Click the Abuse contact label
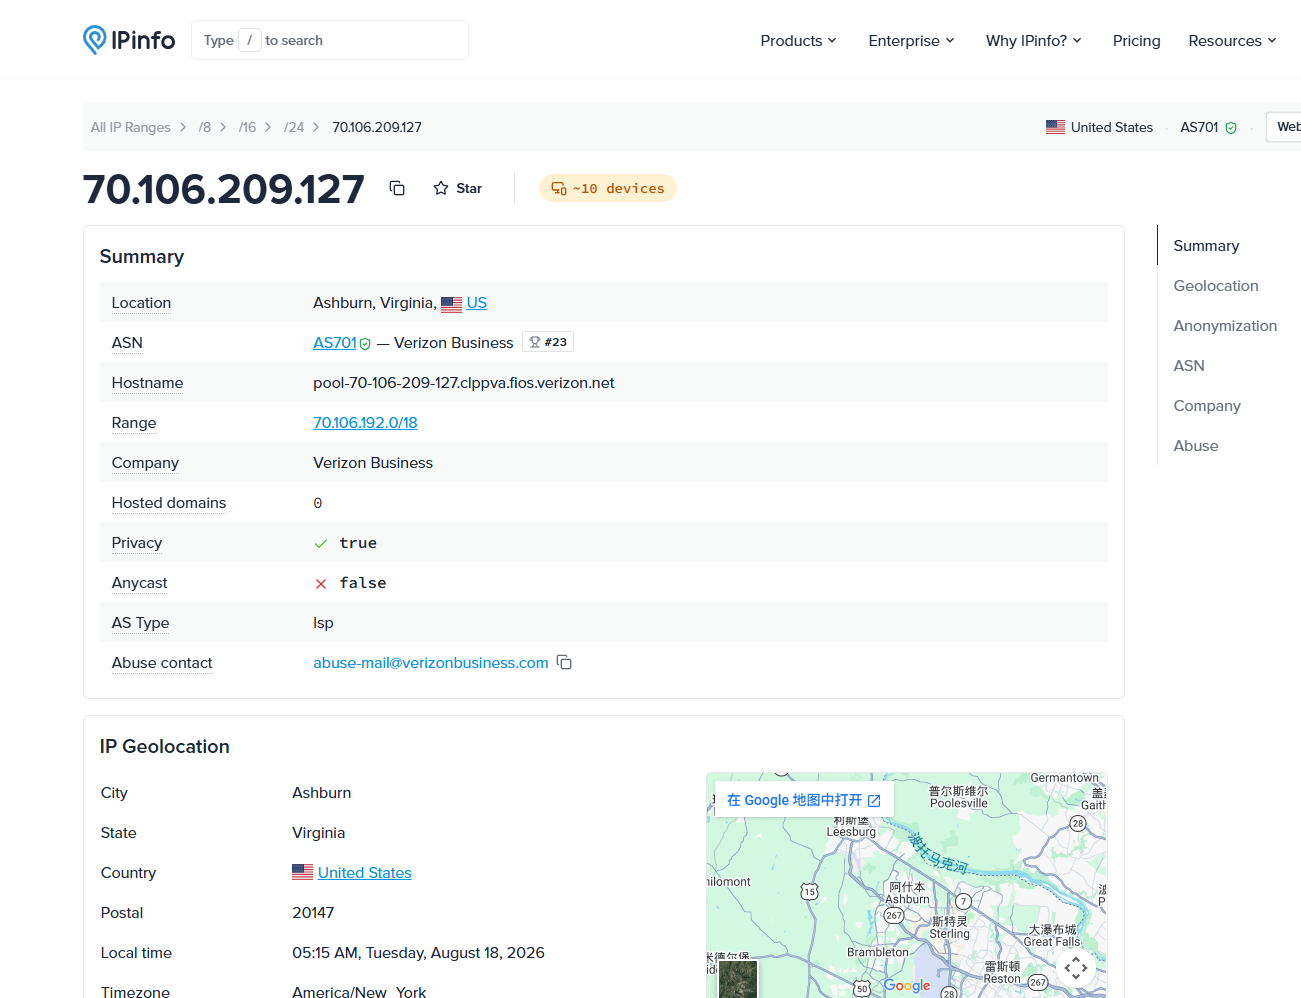Image resolution: width=1301 pixels, height=998 pixels. point(162,663)
